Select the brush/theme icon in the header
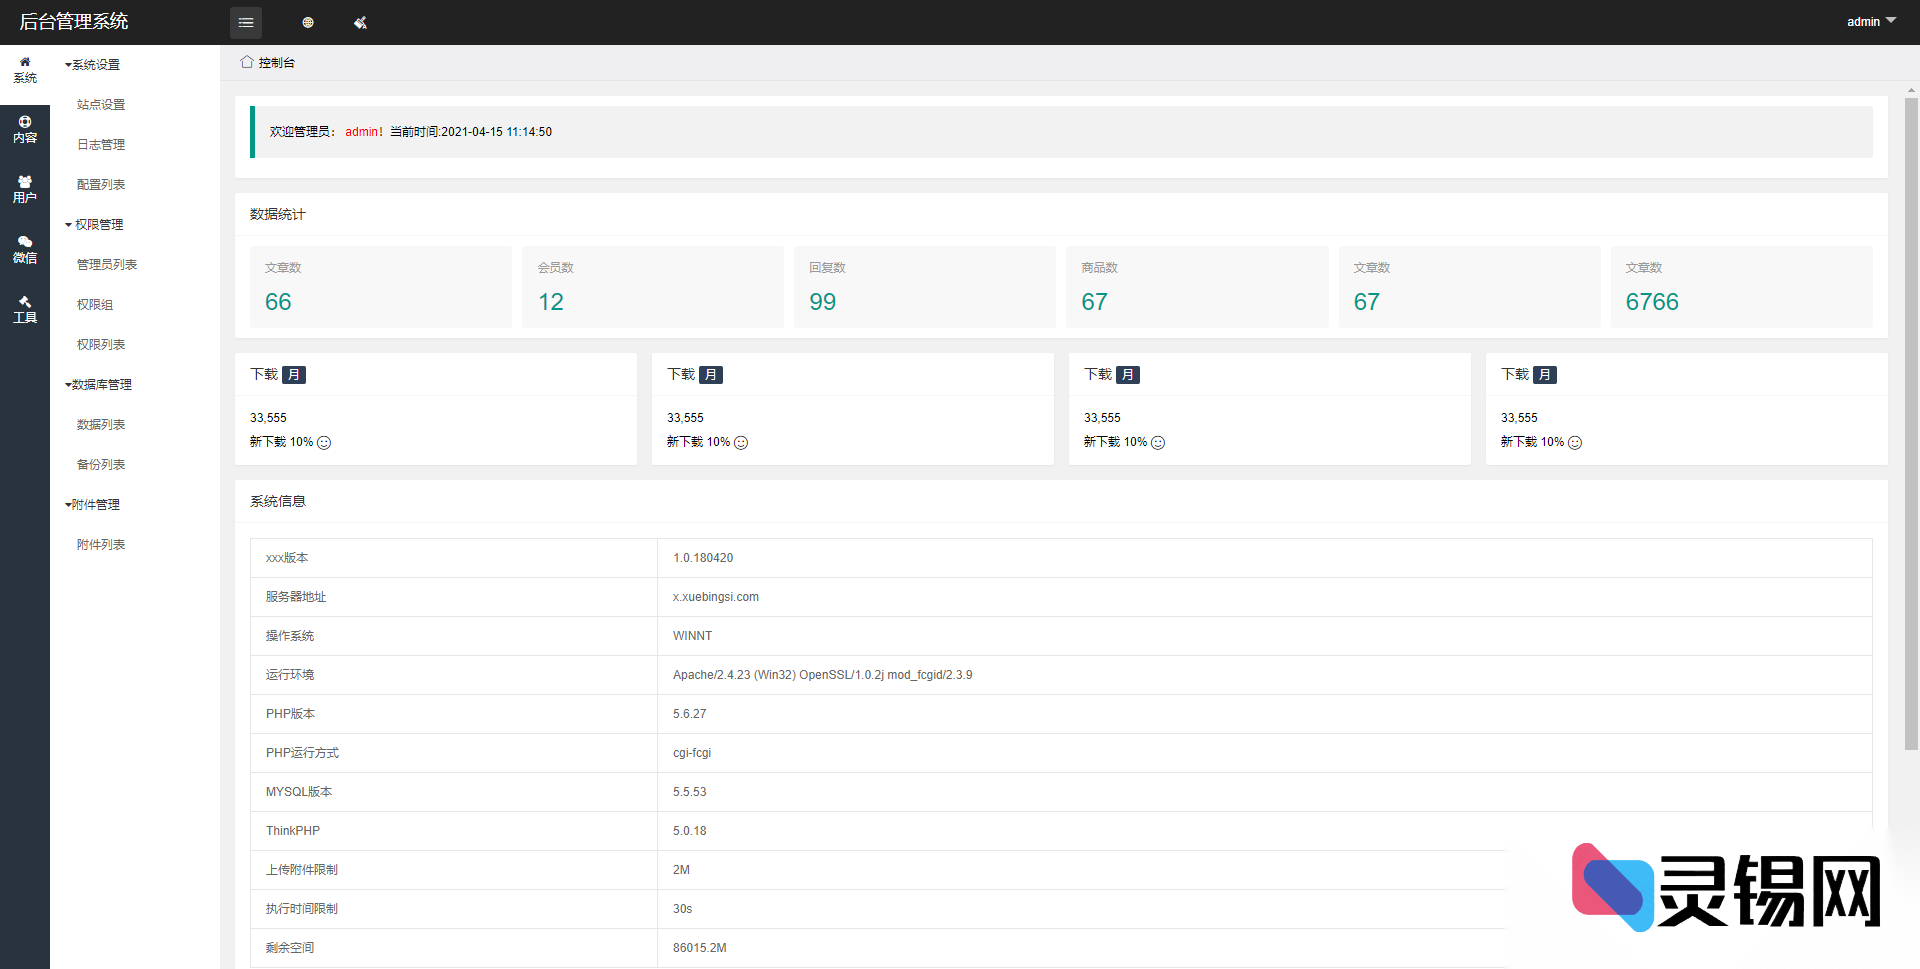This screenshot has width=1920, height=969. coord(360,22)
